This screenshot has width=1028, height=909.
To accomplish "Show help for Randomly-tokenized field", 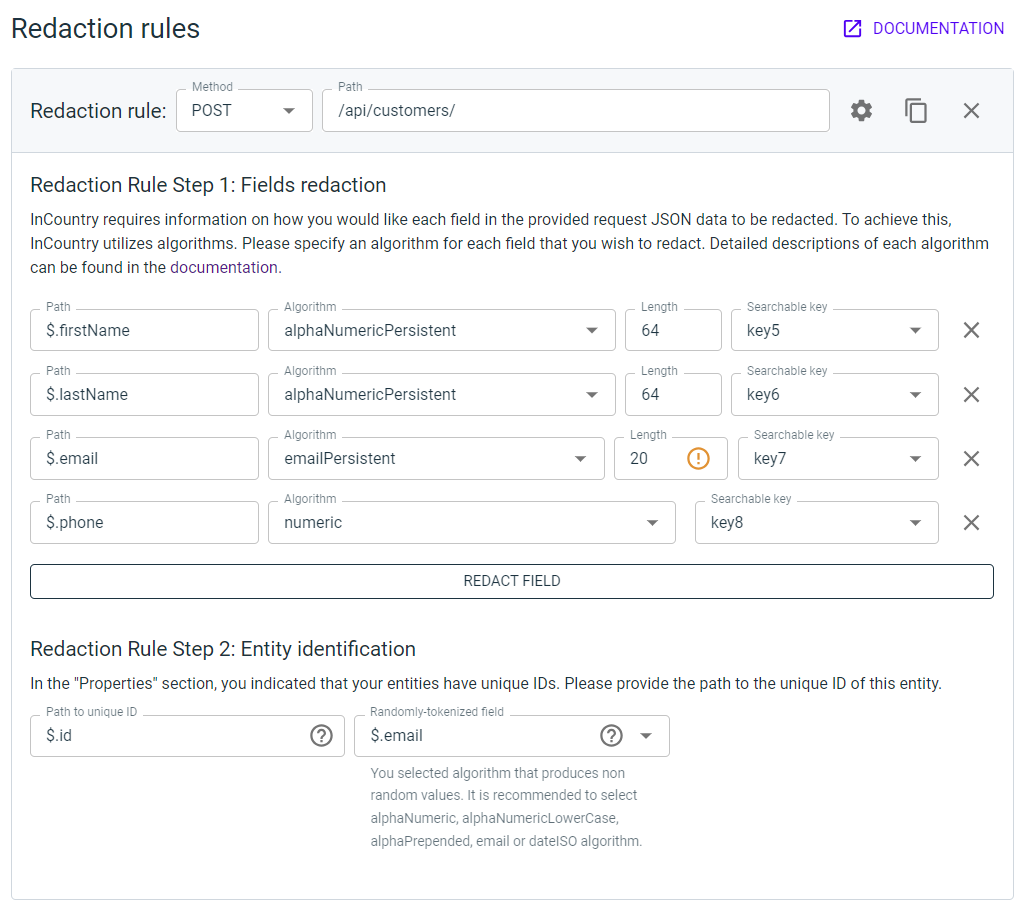I will [611, 736].
